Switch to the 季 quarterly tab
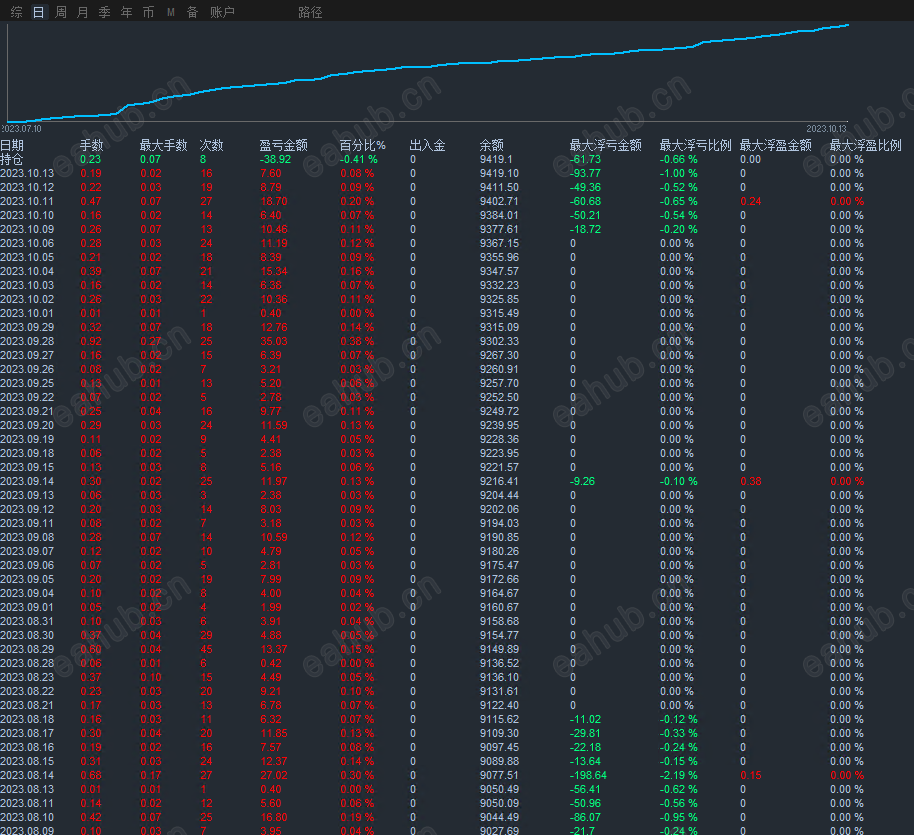914x835 pixels. (x=104, y=12)
